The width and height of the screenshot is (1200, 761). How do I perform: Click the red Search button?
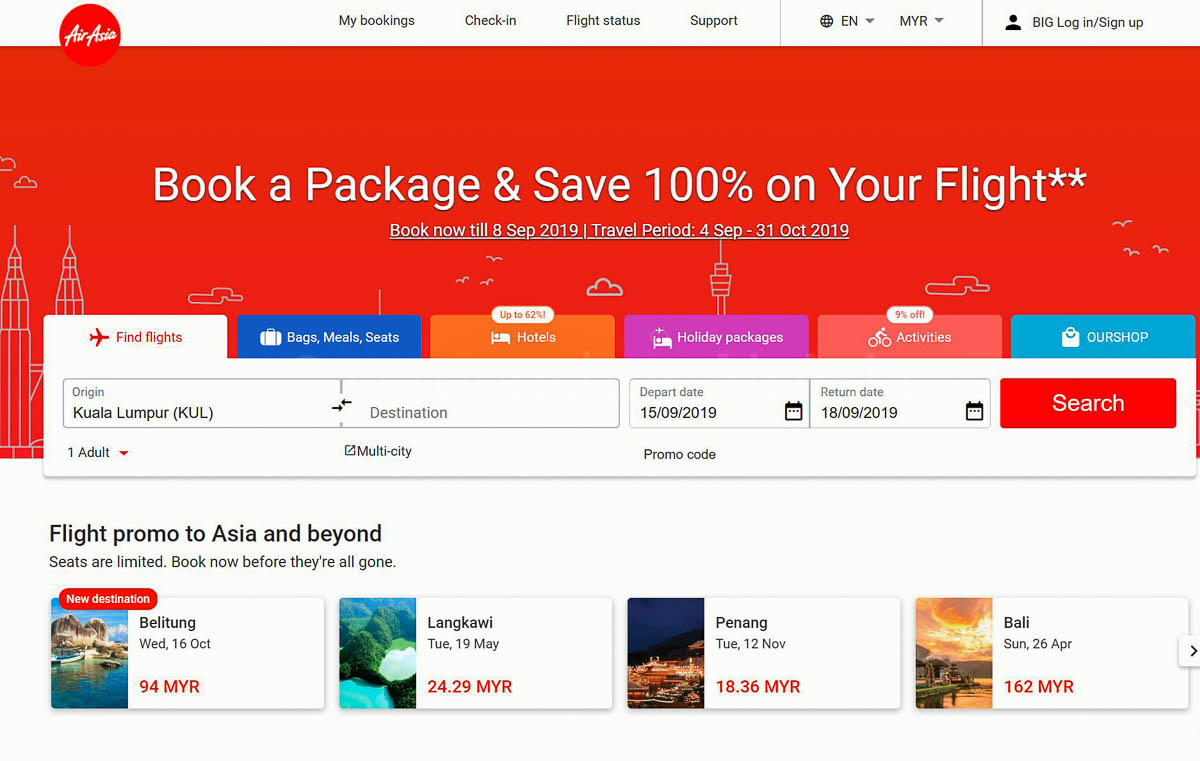pos(1088,403)
